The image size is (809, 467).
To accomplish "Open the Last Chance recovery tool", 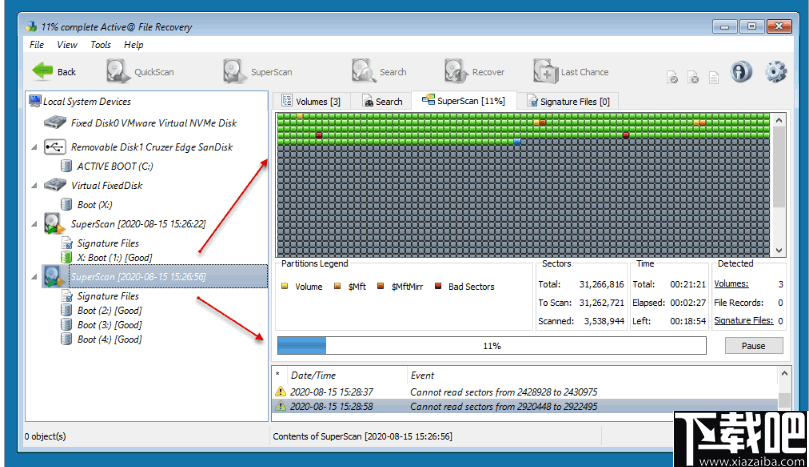I will [571, 71].
